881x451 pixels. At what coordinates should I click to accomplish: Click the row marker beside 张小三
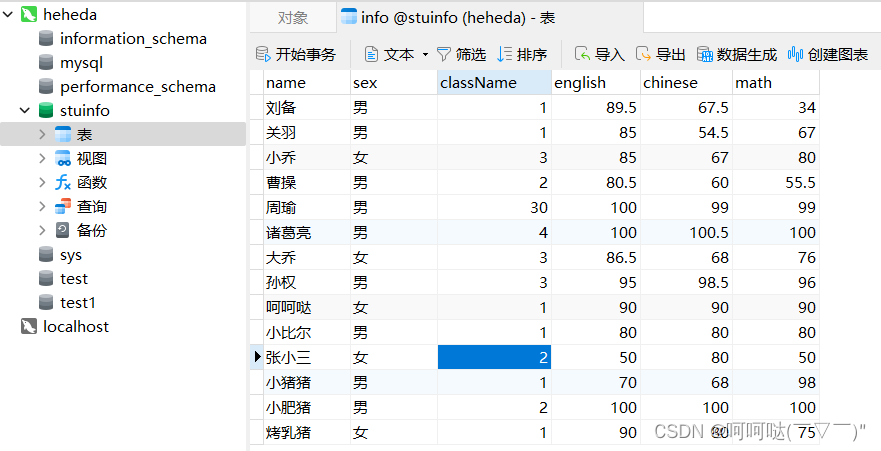tap(257, 357)
